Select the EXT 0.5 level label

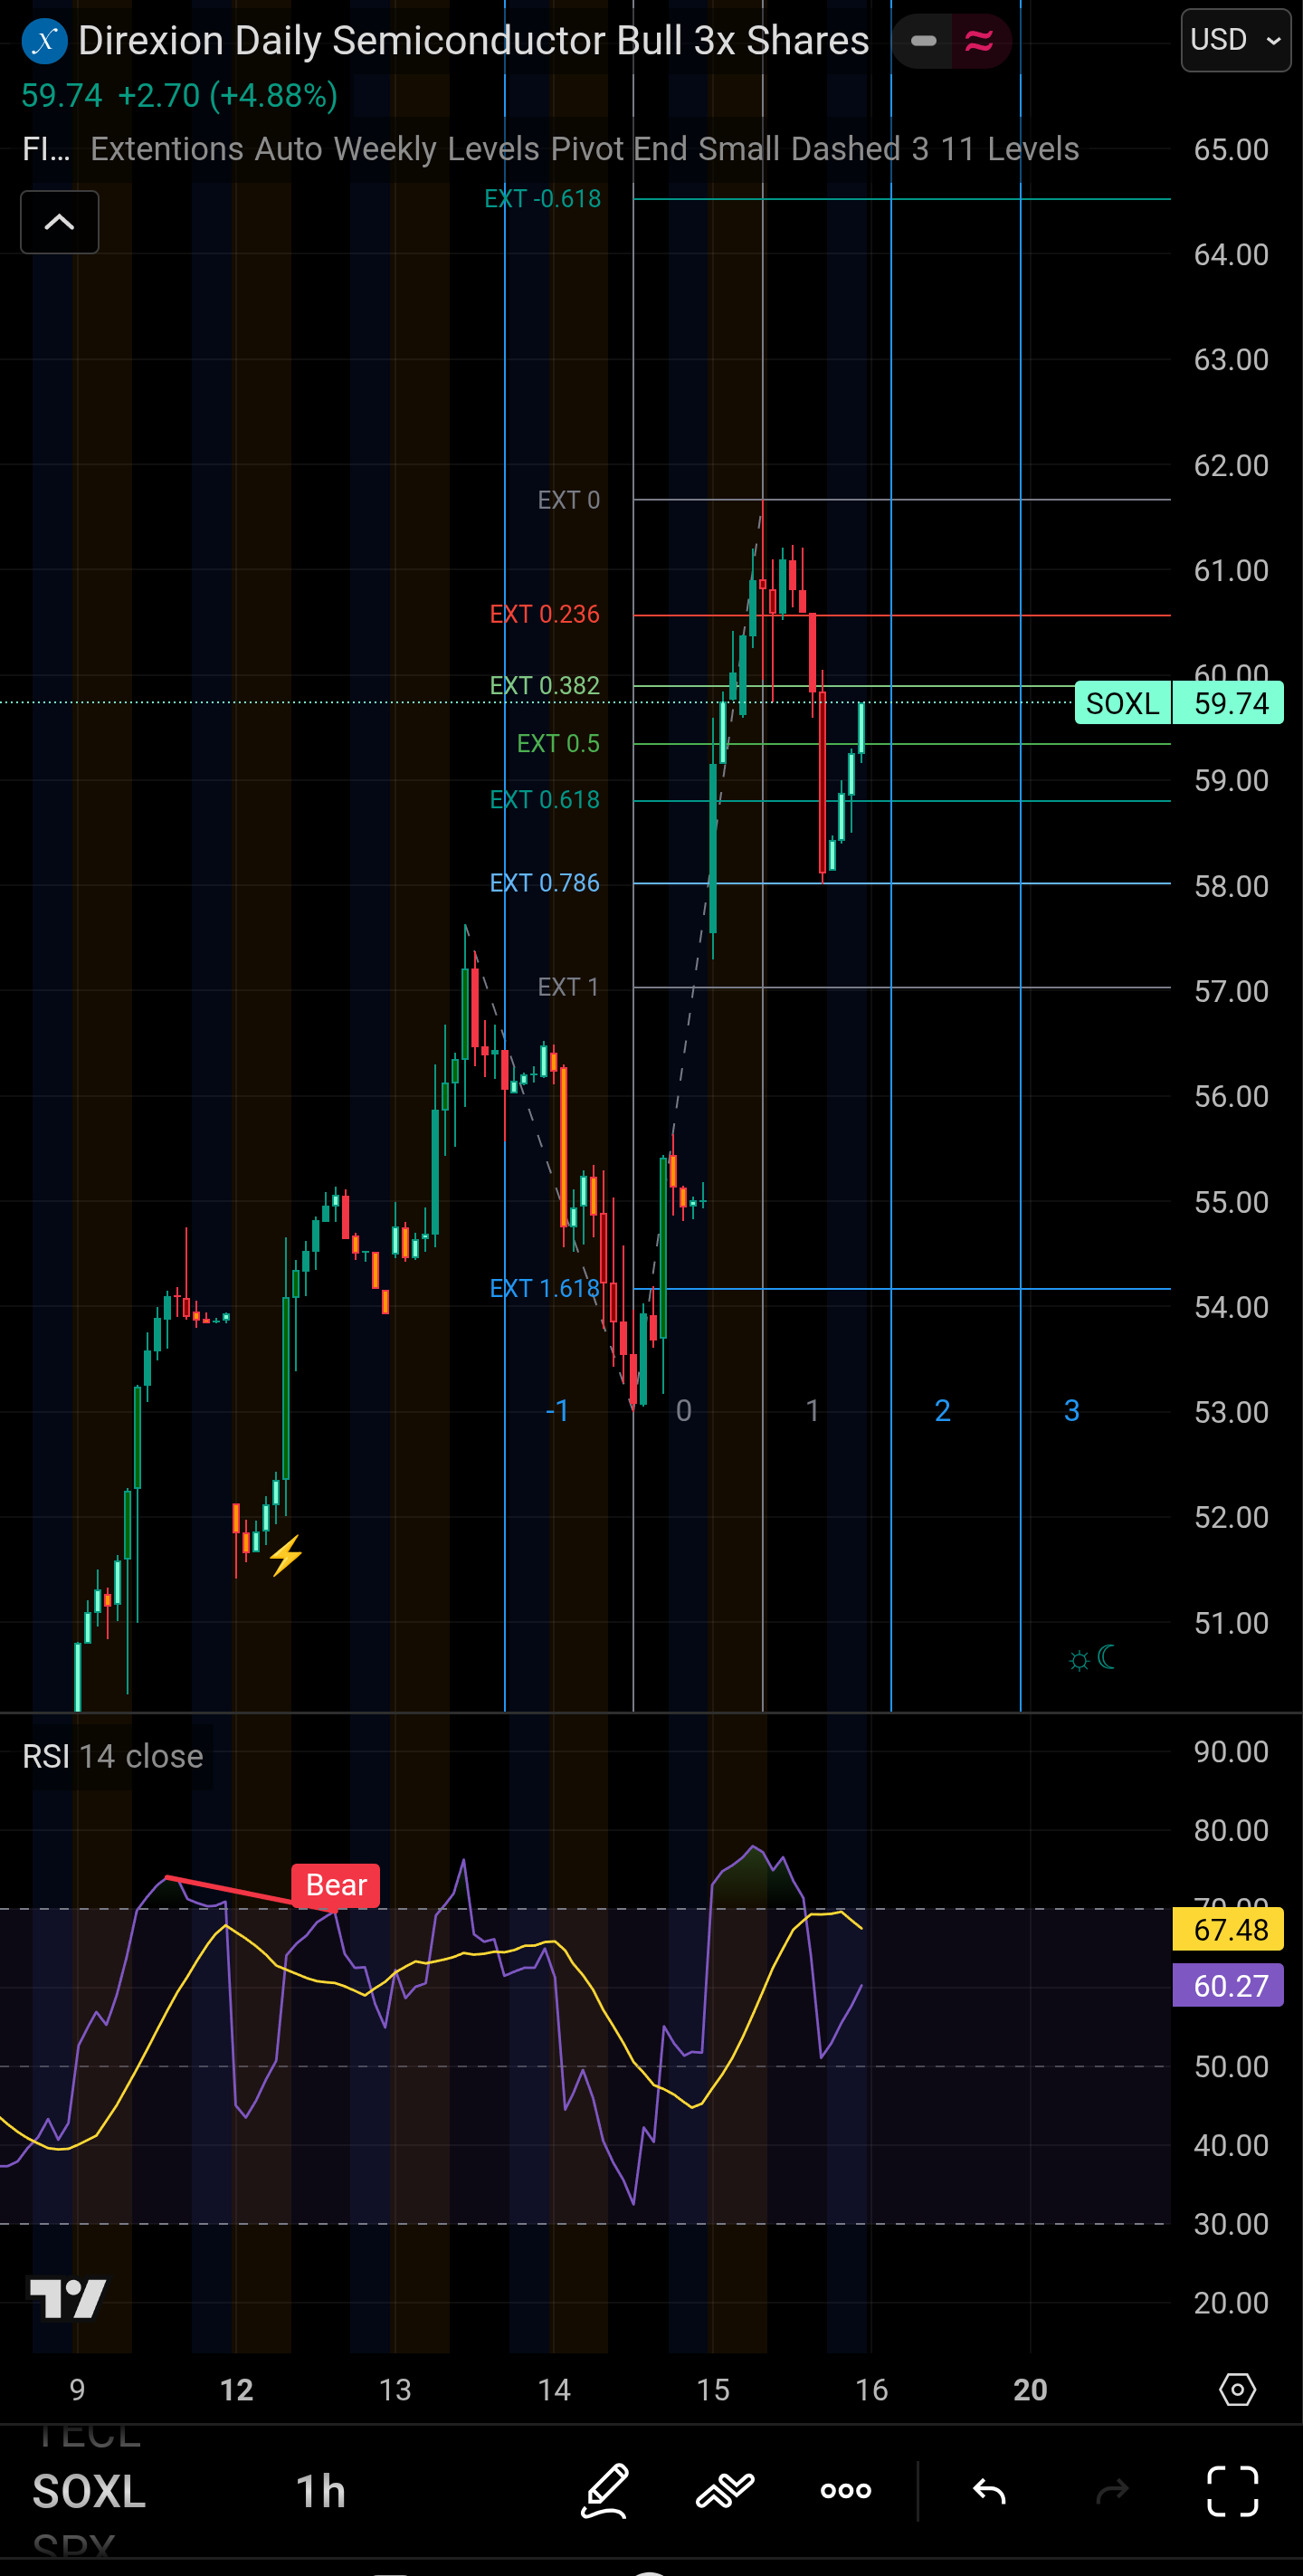558,743
